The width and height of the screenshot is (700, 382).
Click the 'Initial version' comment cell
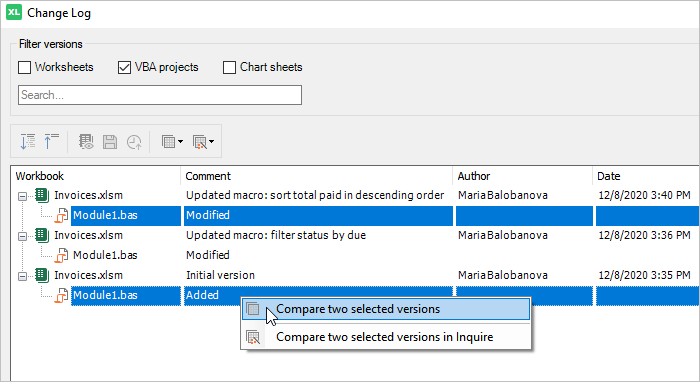point(221,275)
